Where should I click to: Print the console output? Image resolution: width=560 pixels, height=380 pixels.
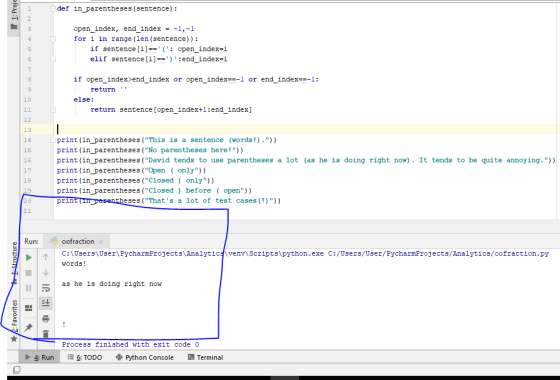pyautogui.click(x=46, y=319)
